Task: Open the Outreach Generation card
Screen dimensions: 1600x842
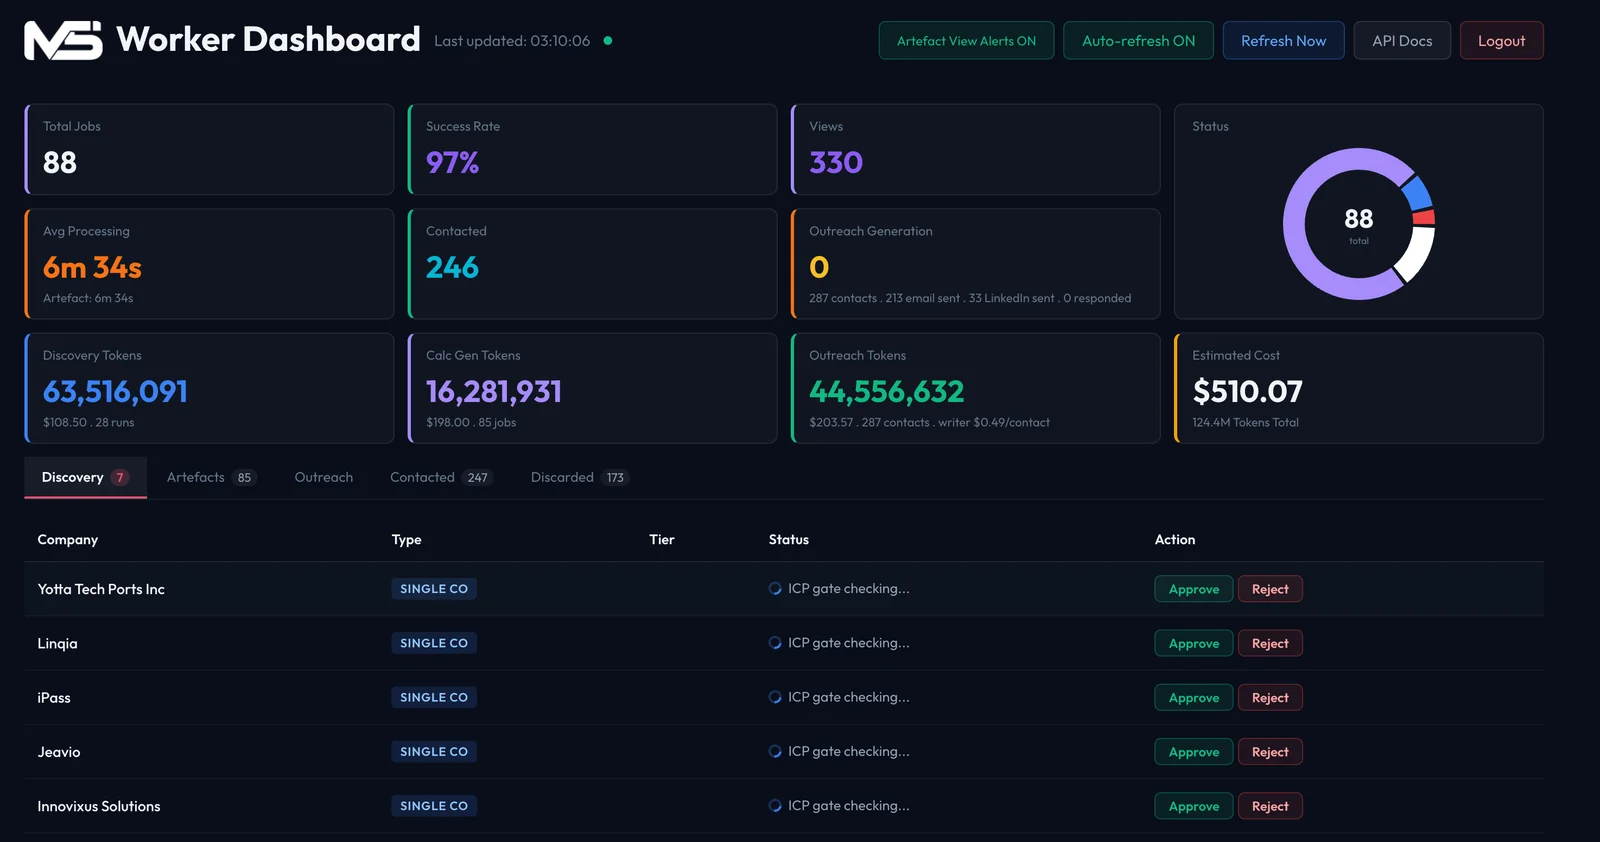Action: click(975, 264)
